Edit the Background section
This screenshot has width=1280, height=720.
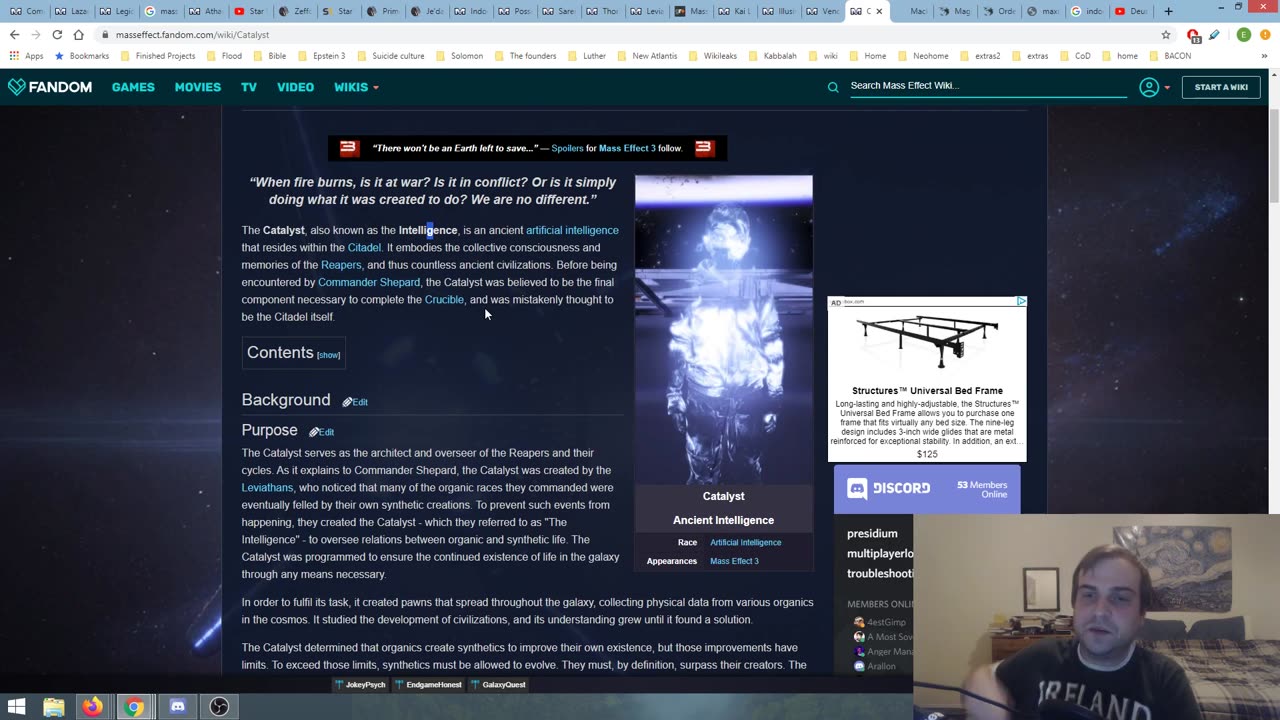click(x=355, y=402)
